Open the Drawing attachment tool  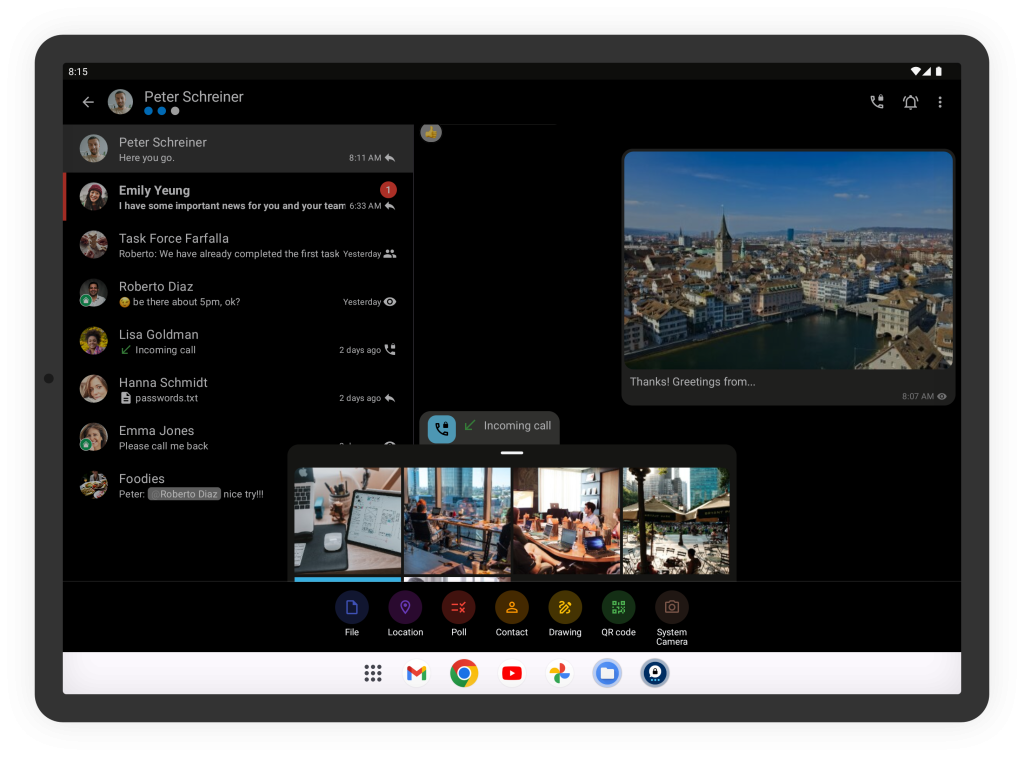pyautogui.click(x=564, y=607)
